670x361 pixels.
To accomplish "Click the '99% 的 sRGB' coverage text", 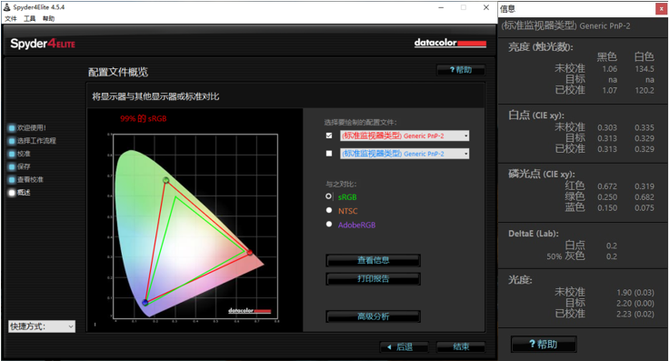I will [144, 119].
